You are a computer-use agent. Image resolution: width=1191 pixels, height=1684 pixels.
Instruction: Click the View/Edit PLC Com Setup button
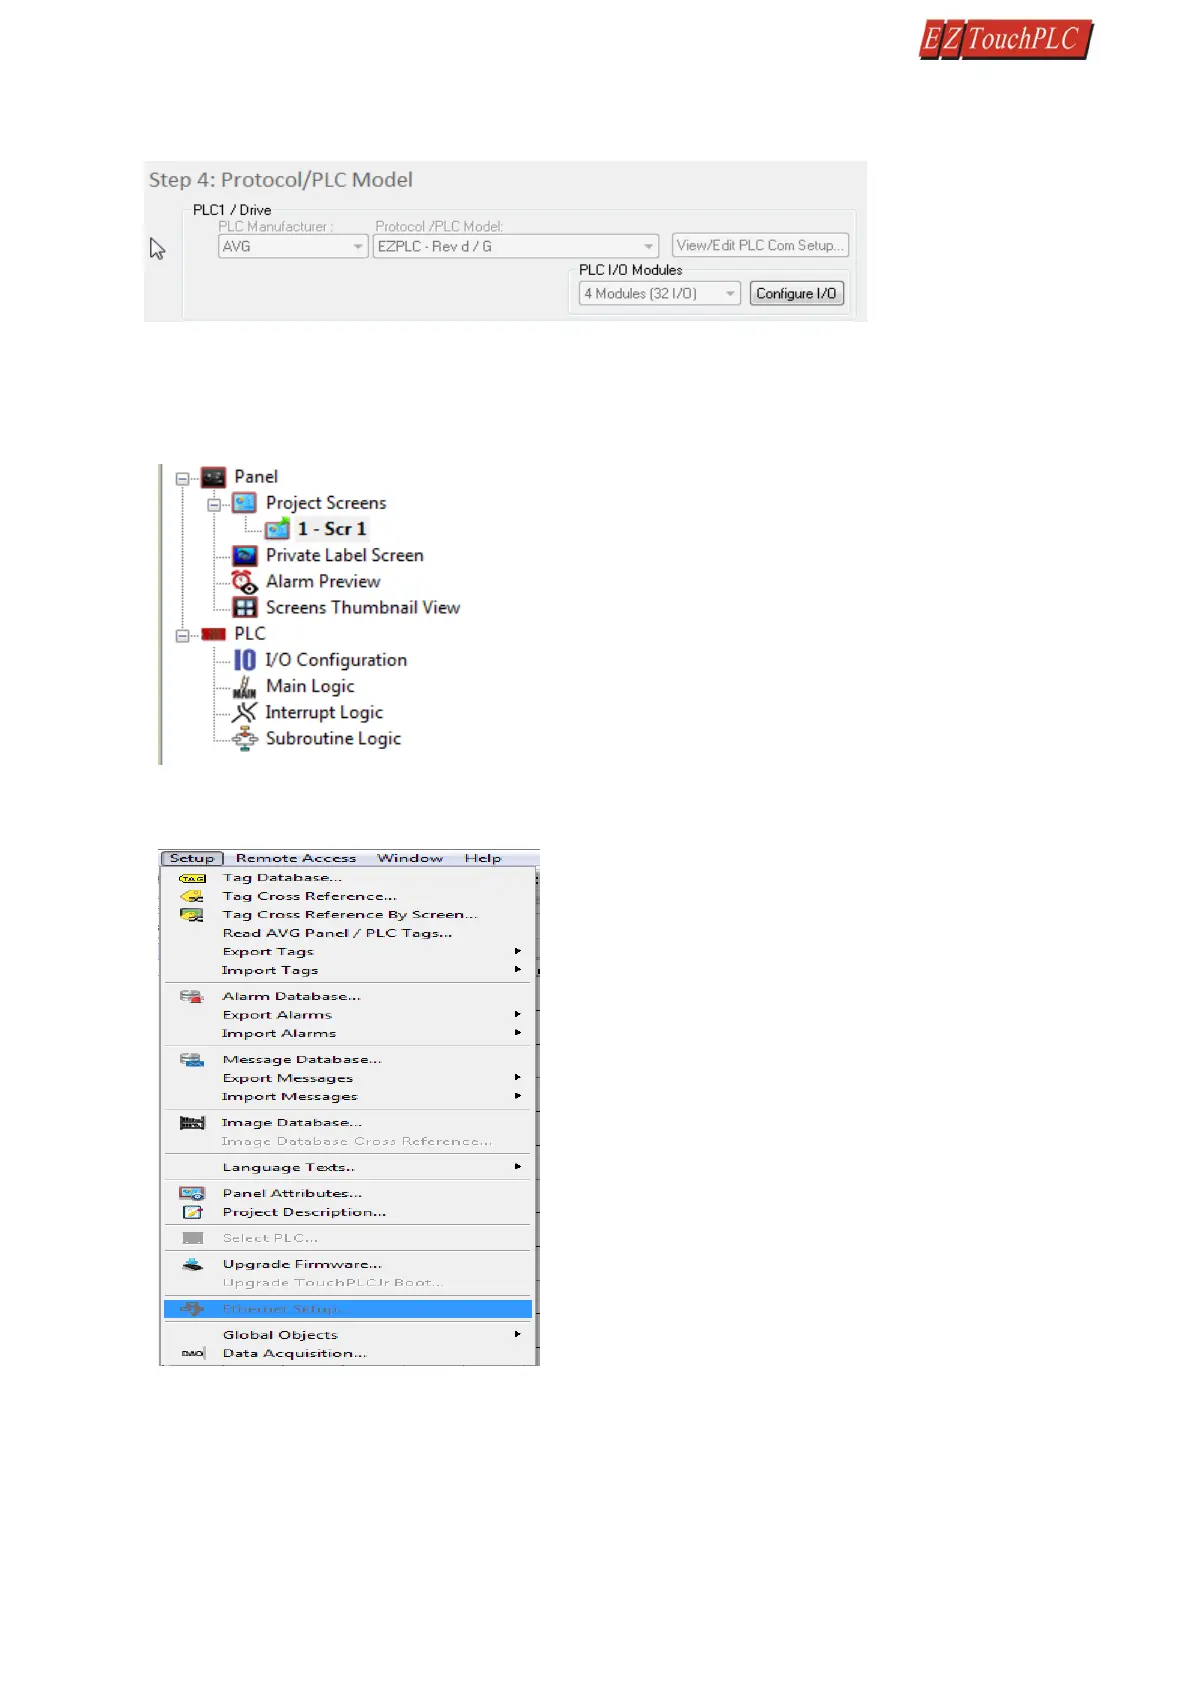click(x=760, y=245)
